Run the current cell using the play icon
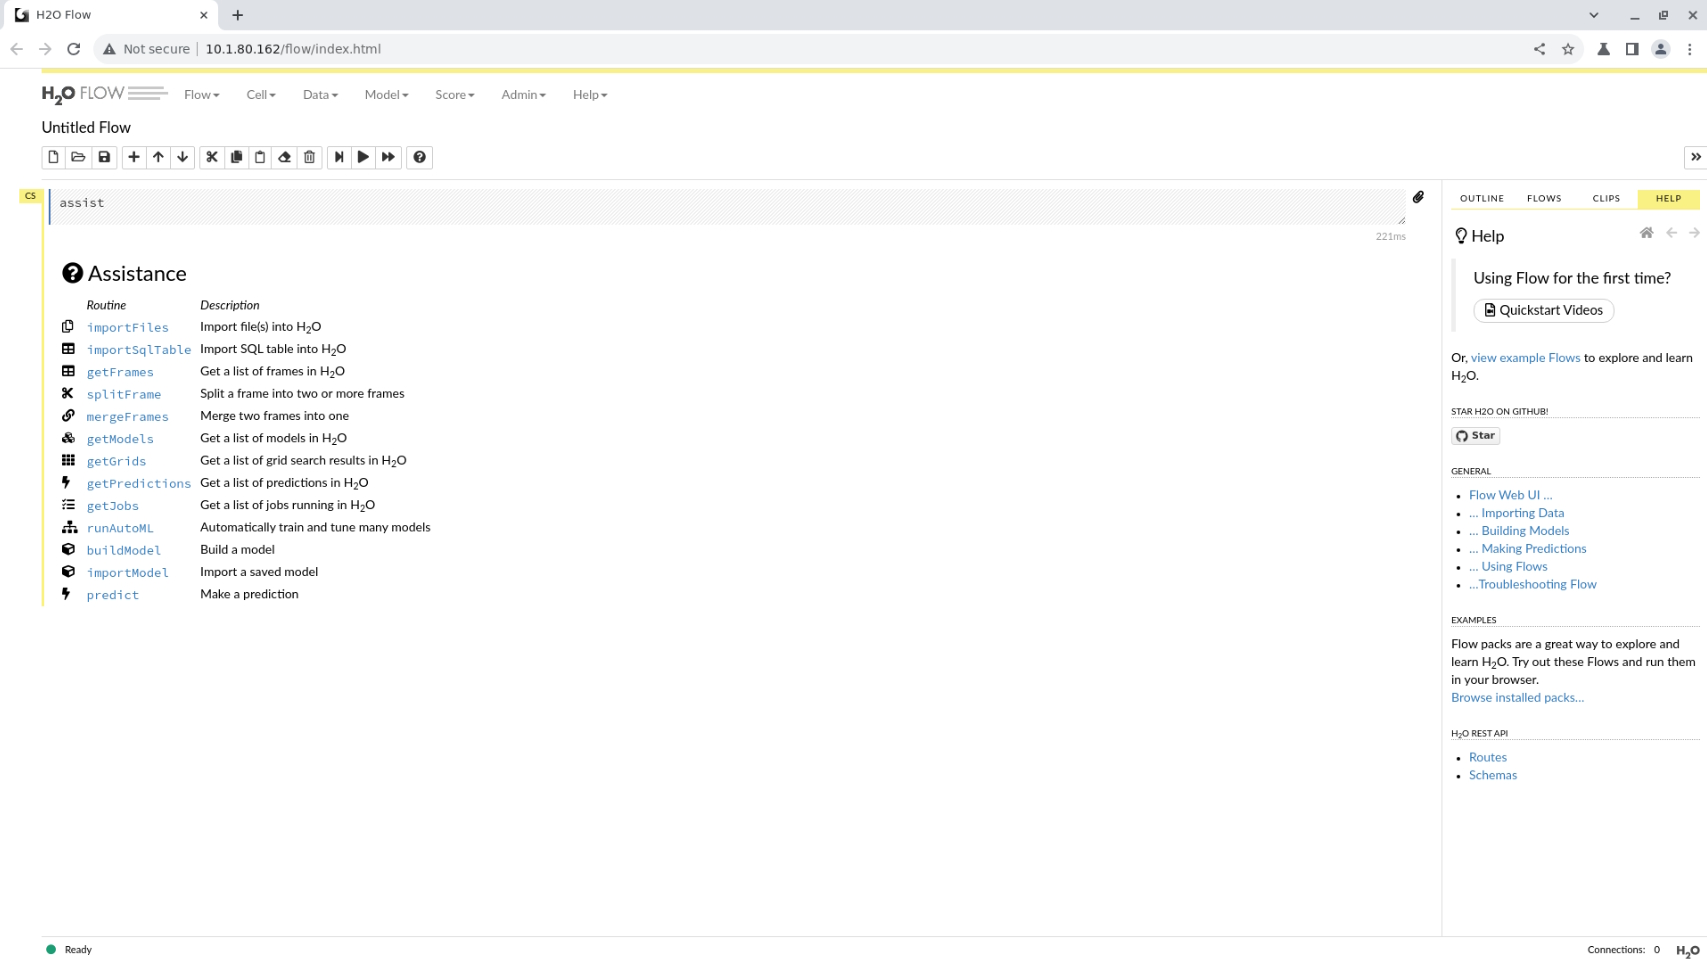Screen dimensions: 1707x959 point(363,157)
